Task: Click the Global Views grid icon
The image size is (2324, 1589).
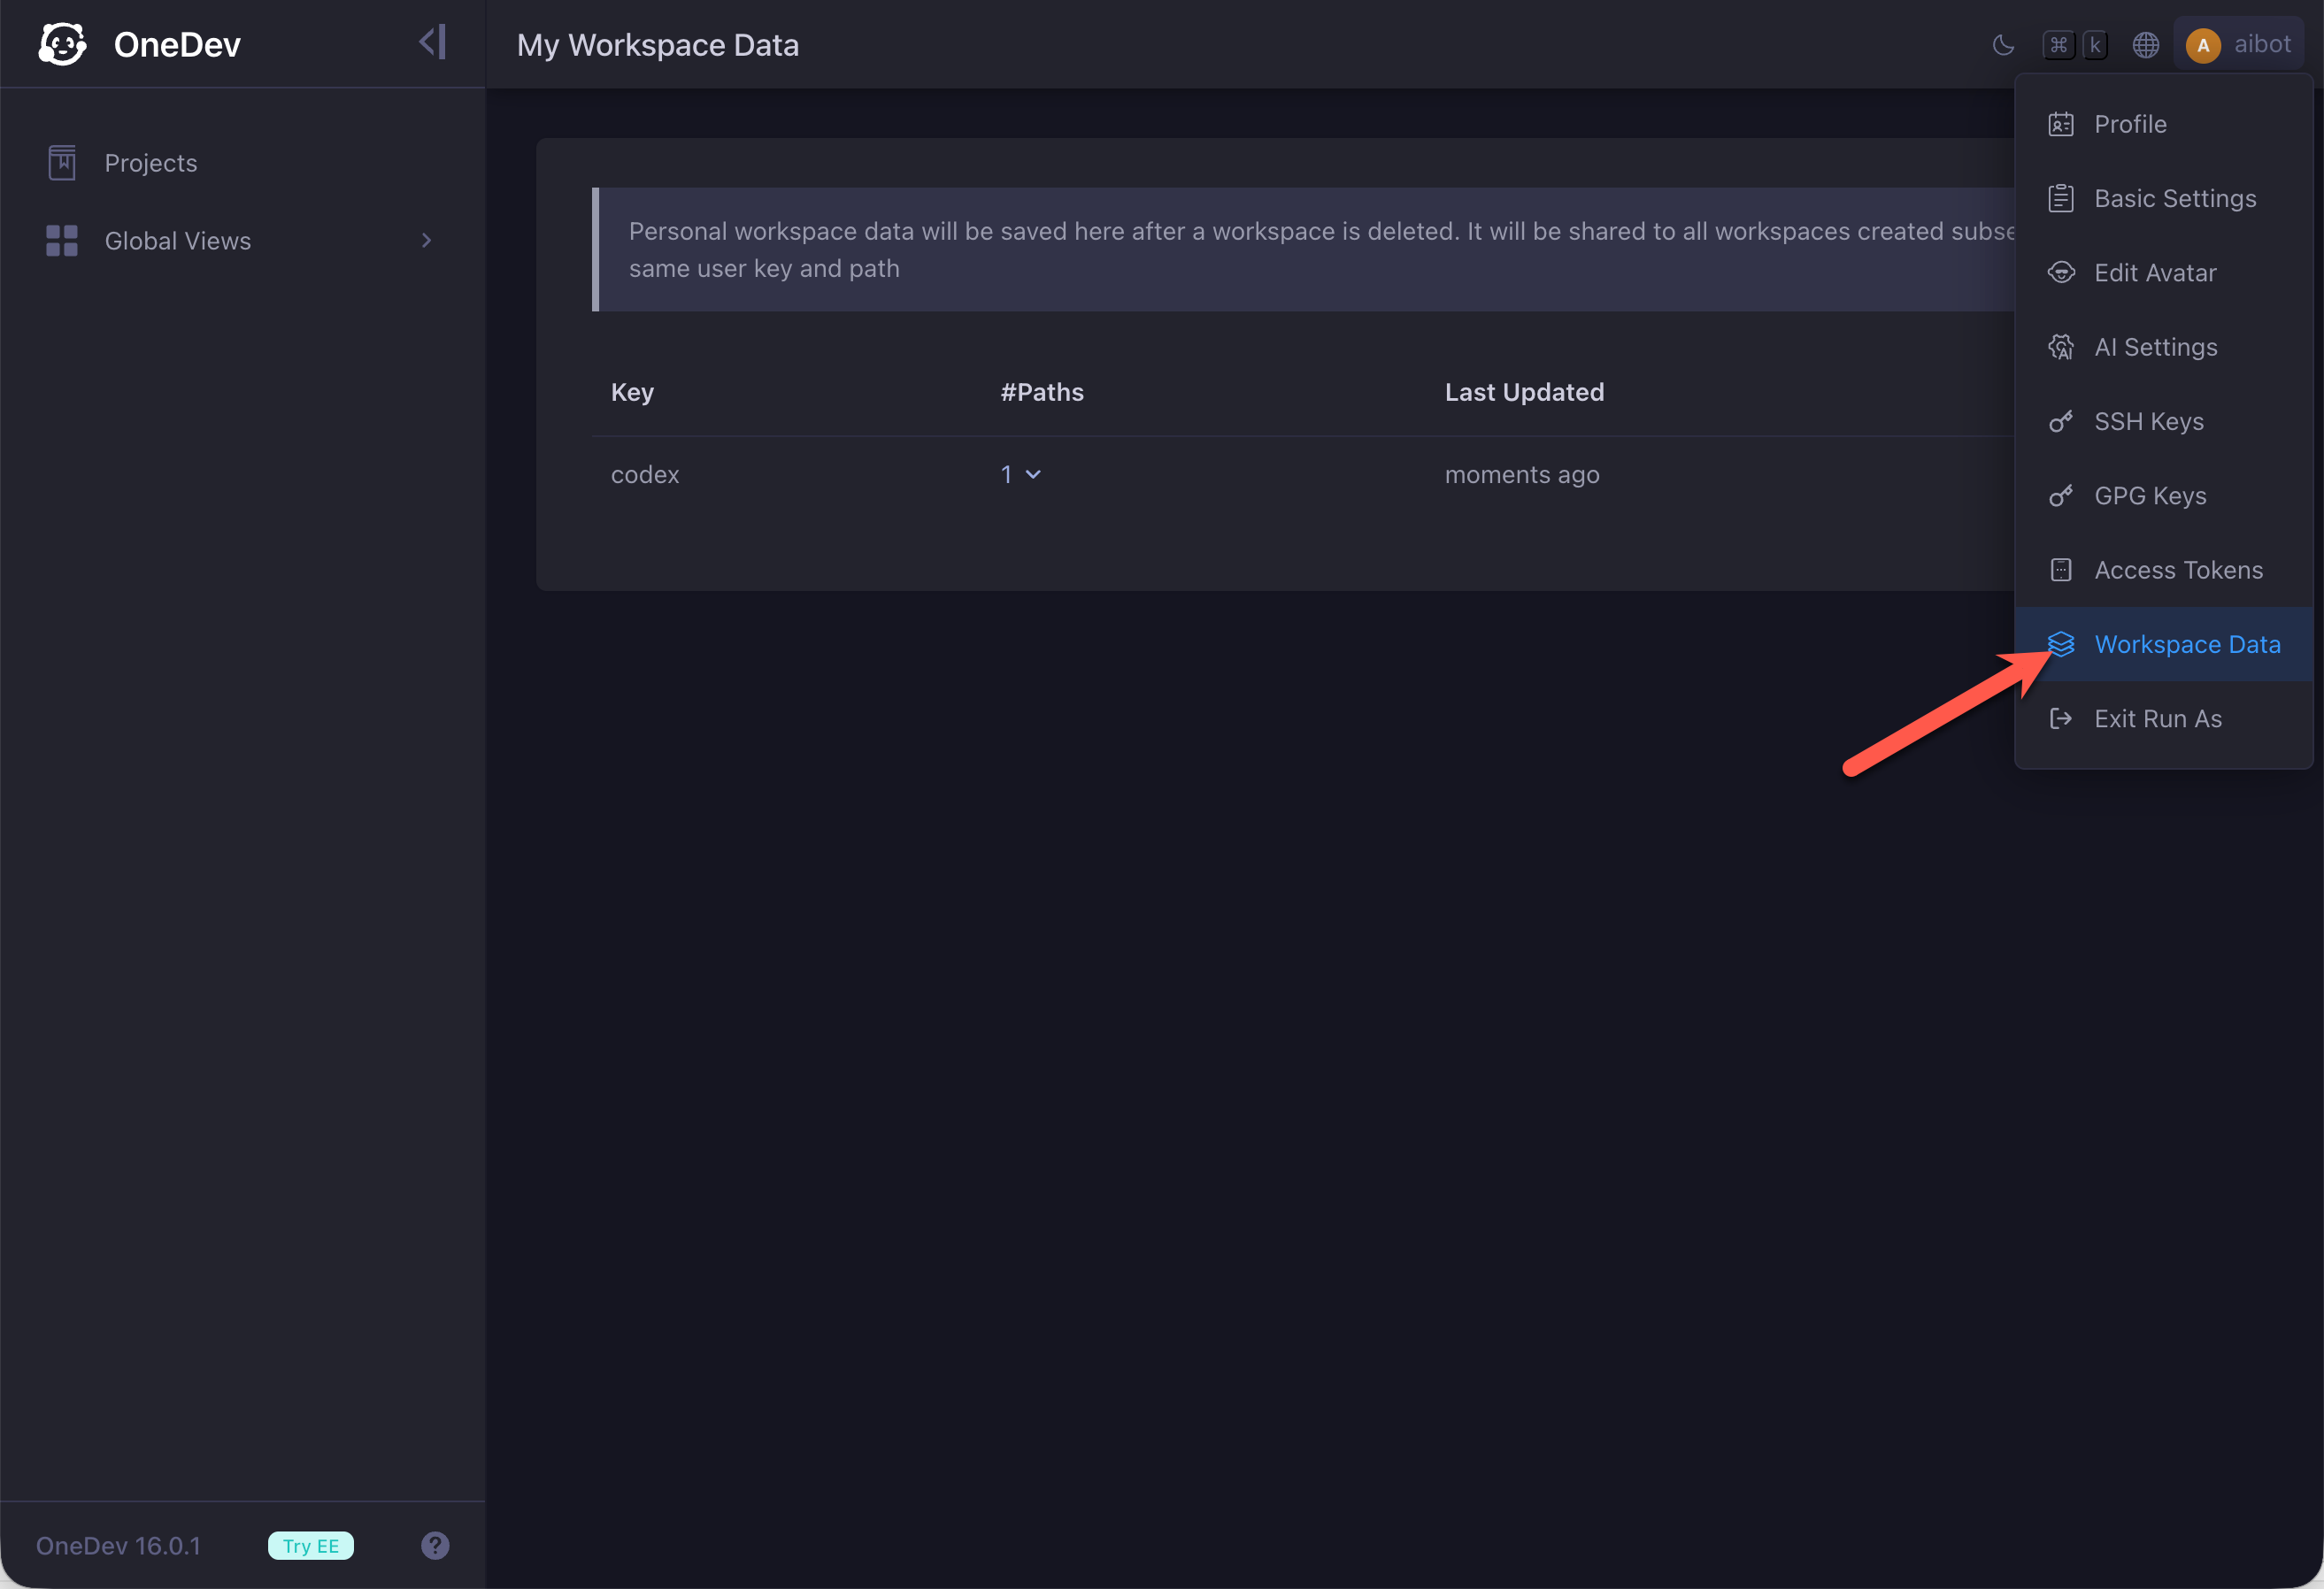Action: click(x=62, y=241)
